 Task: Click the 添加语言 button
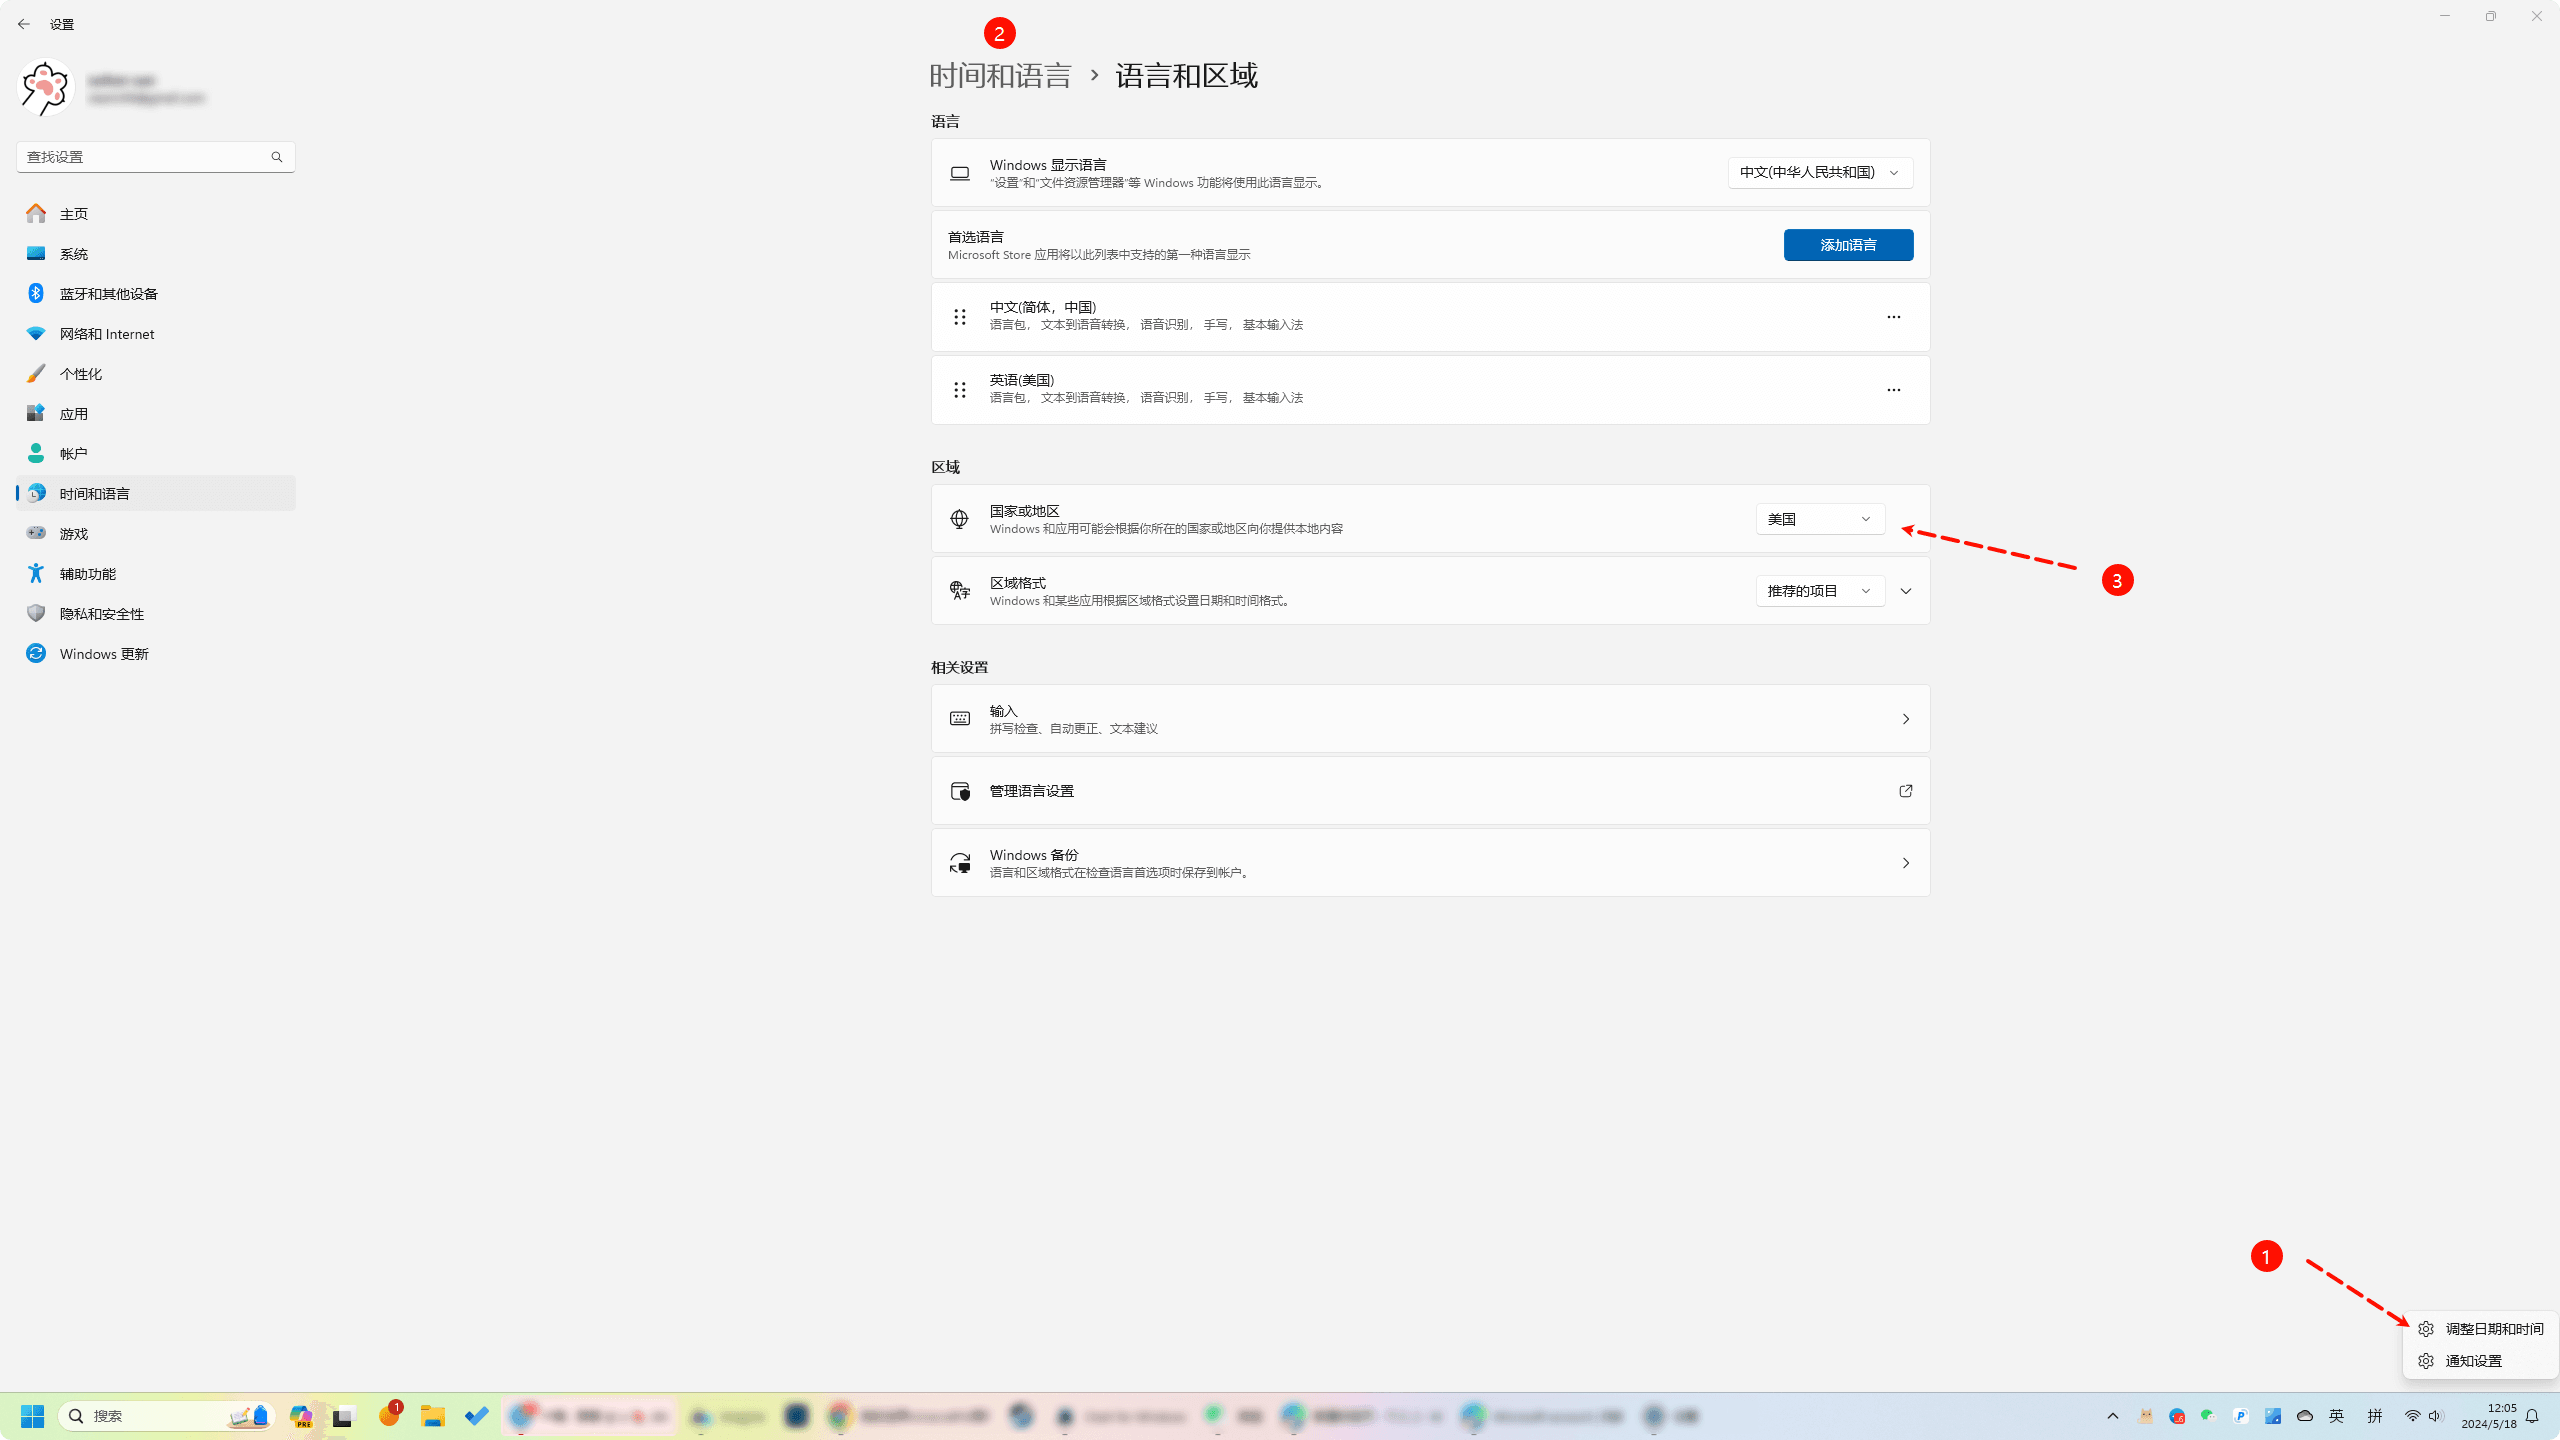click(1848, 245)
